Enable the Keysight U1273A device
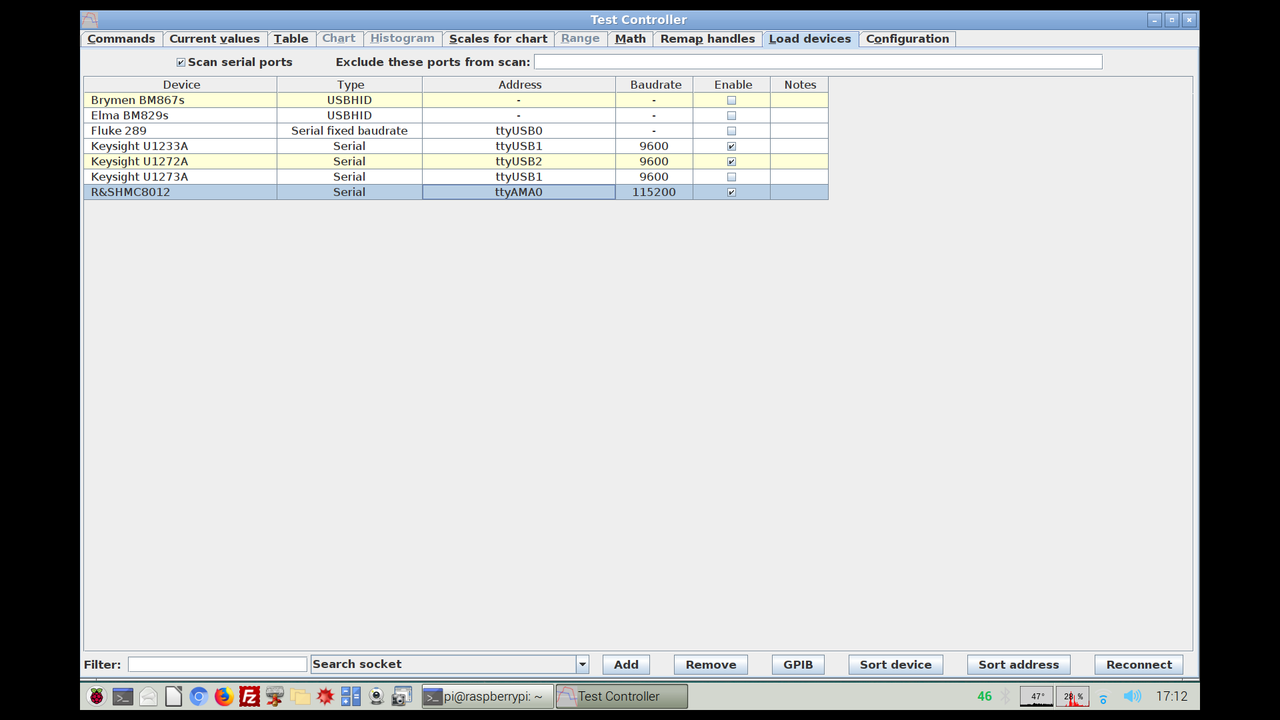Screen dimensions: 1280x720 (x=731, y=177)
